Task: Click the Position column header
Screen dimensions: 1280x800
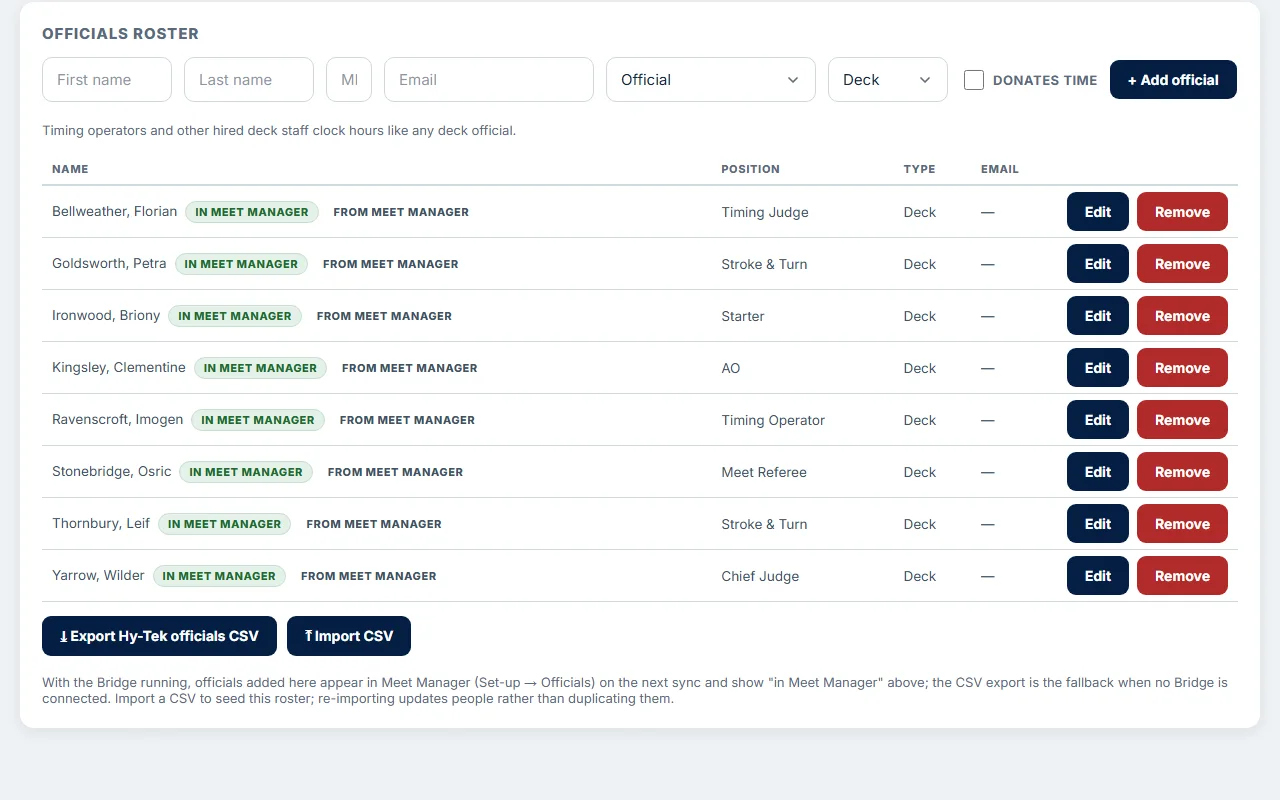Action: coord(750,169)
